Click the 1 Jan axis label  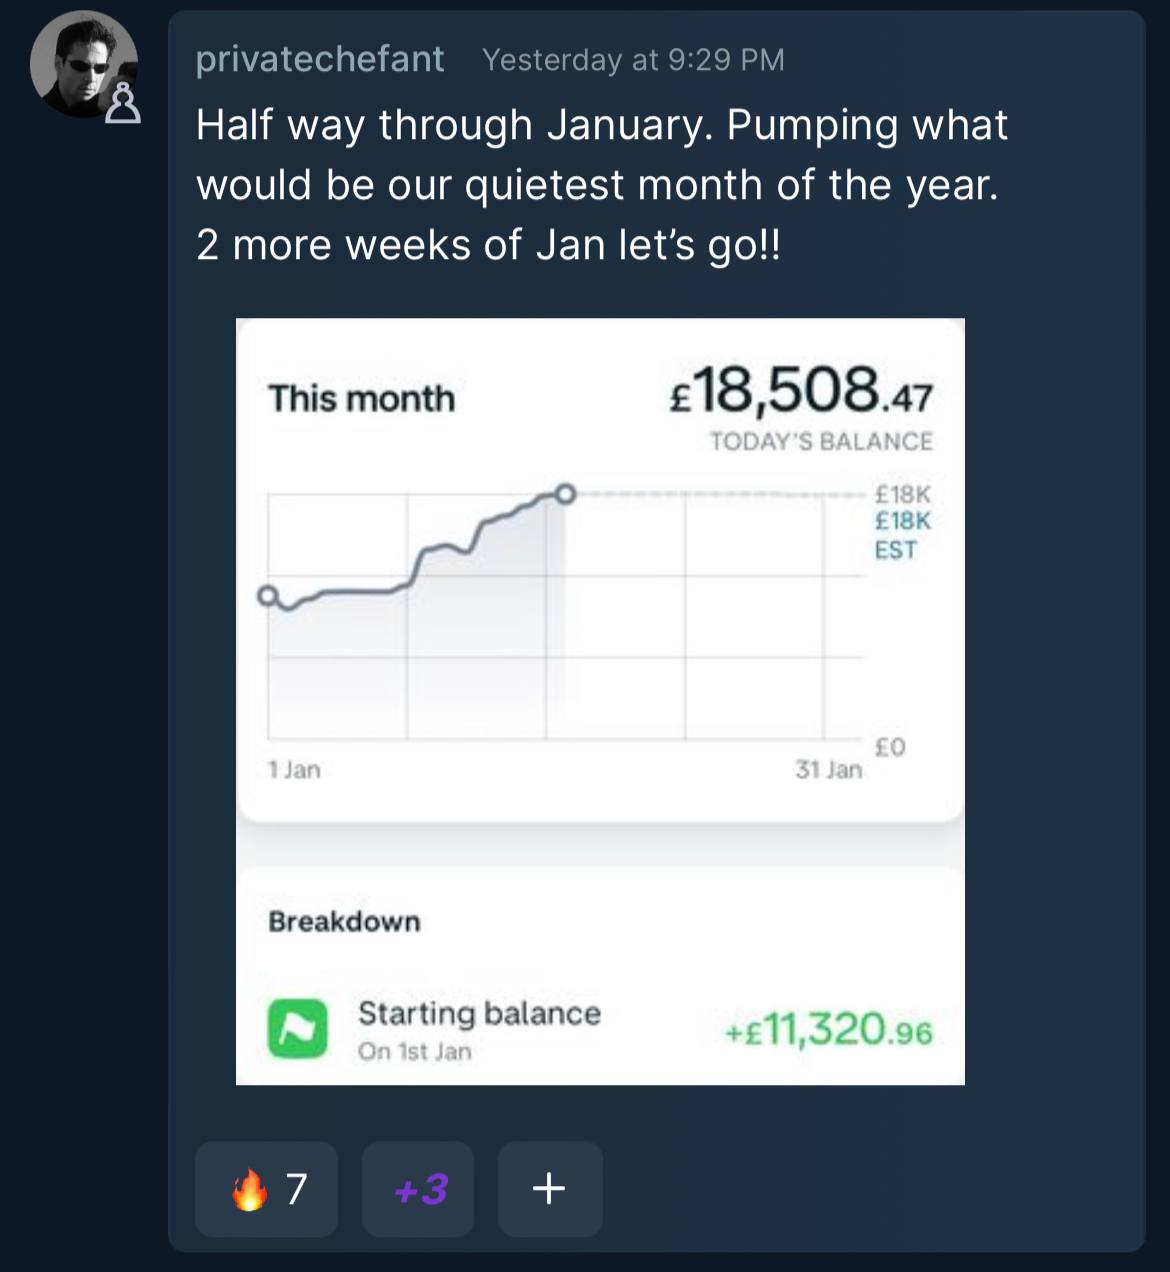coord(294,769)
